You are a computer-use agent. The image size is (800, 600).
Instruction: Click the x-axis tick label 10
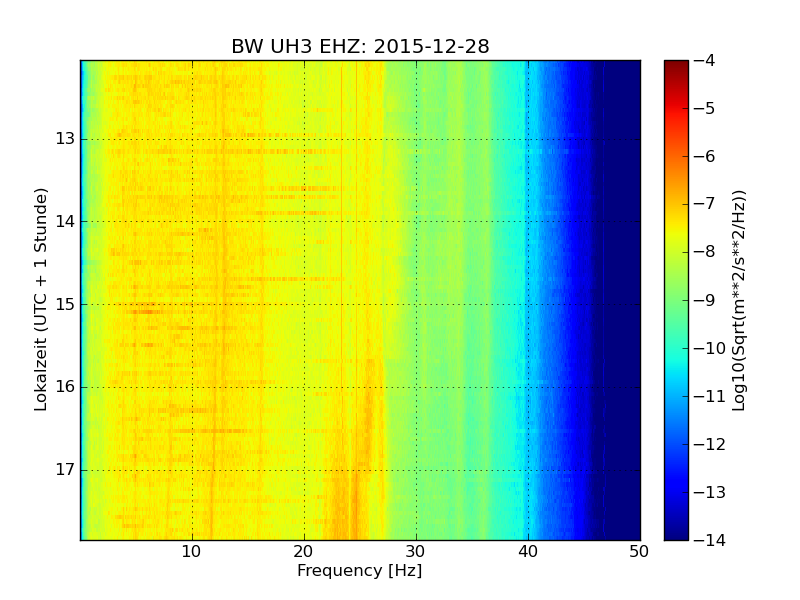pyautogui.click(x=192, y=552)
